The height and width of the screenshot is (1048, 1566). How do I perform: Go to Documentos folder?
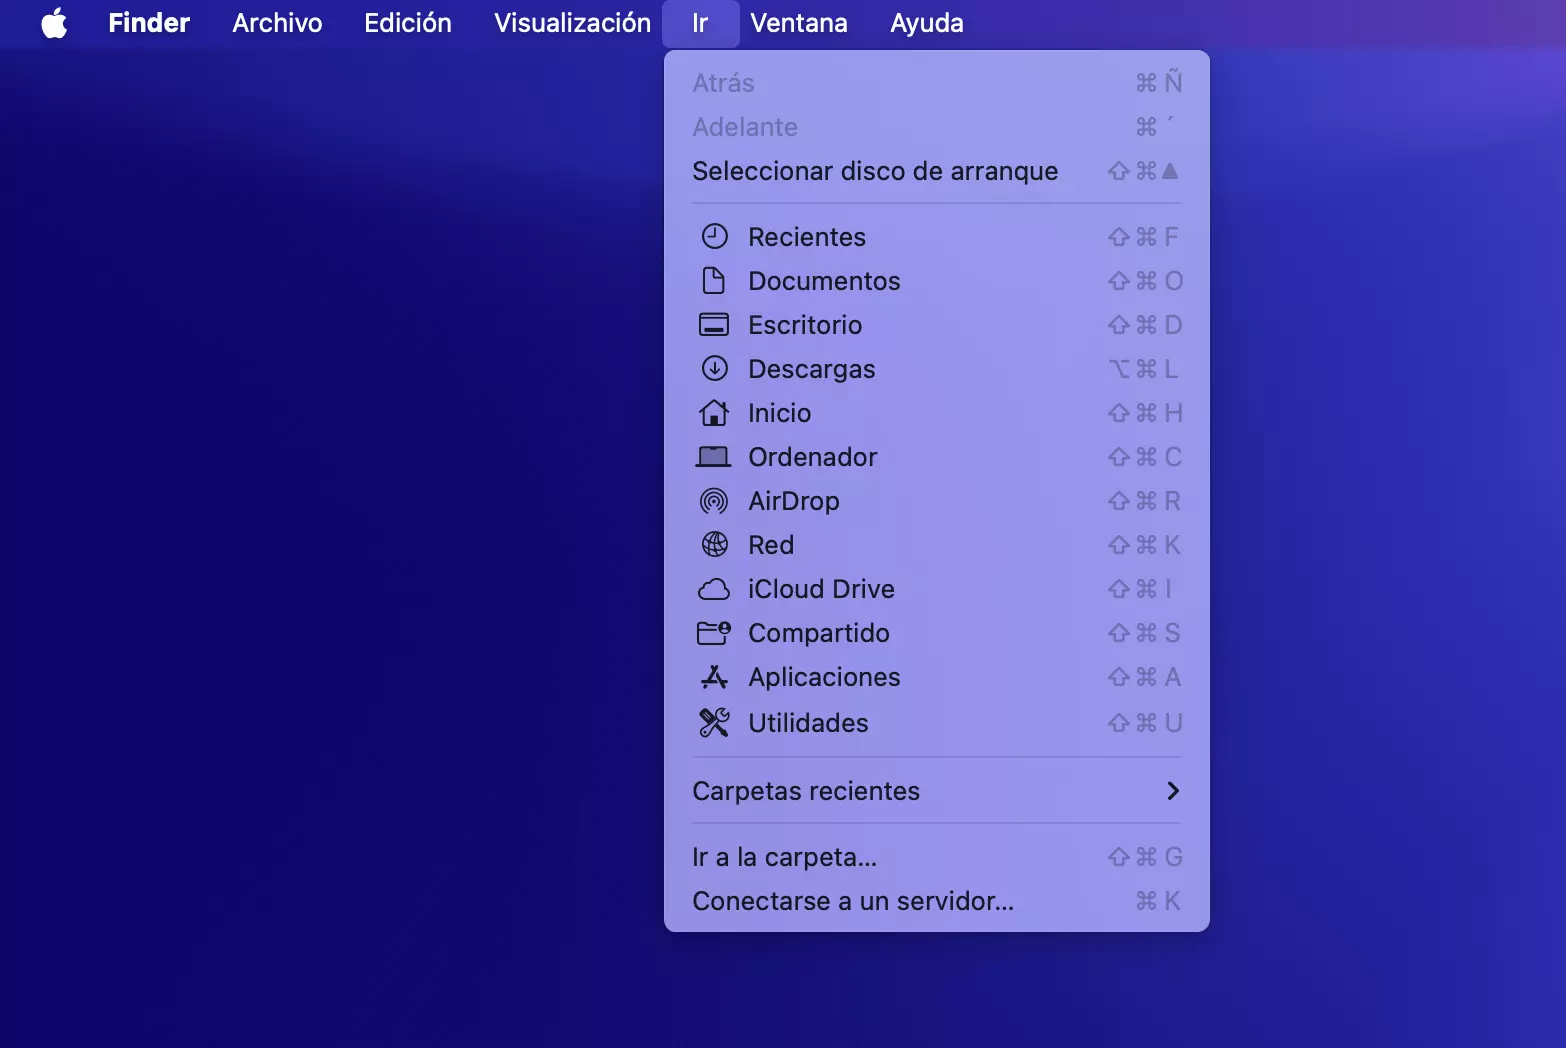pos(937,281)
